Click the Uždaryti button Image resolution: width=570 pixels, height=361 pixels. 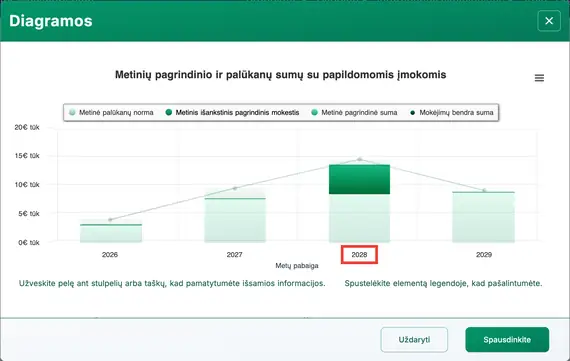414,340
